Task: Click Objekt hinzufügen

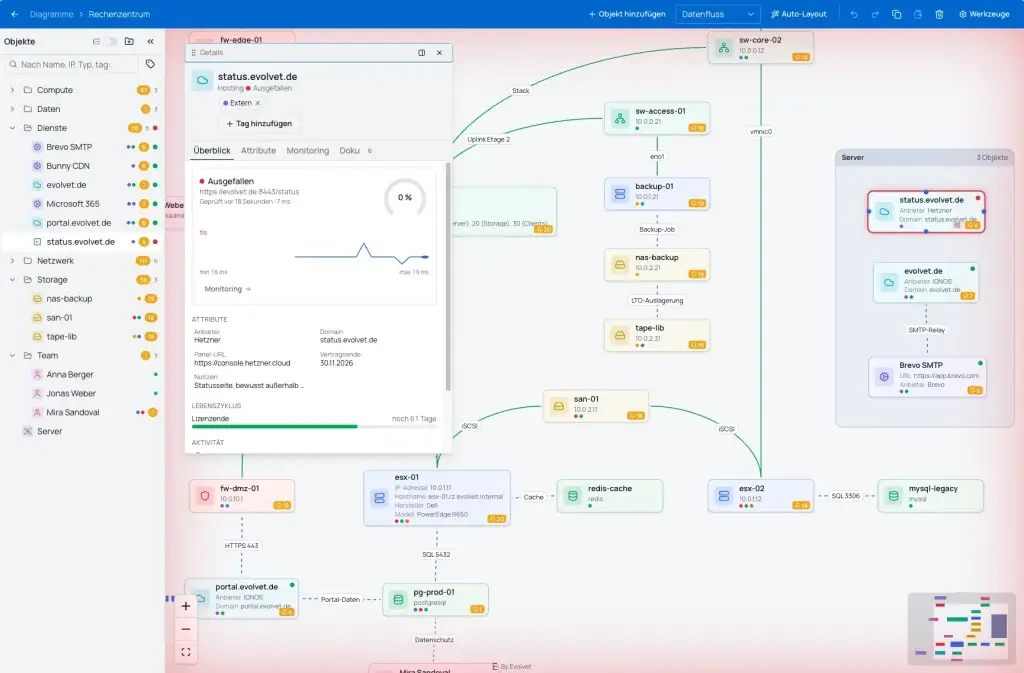Action: (627, 14)
